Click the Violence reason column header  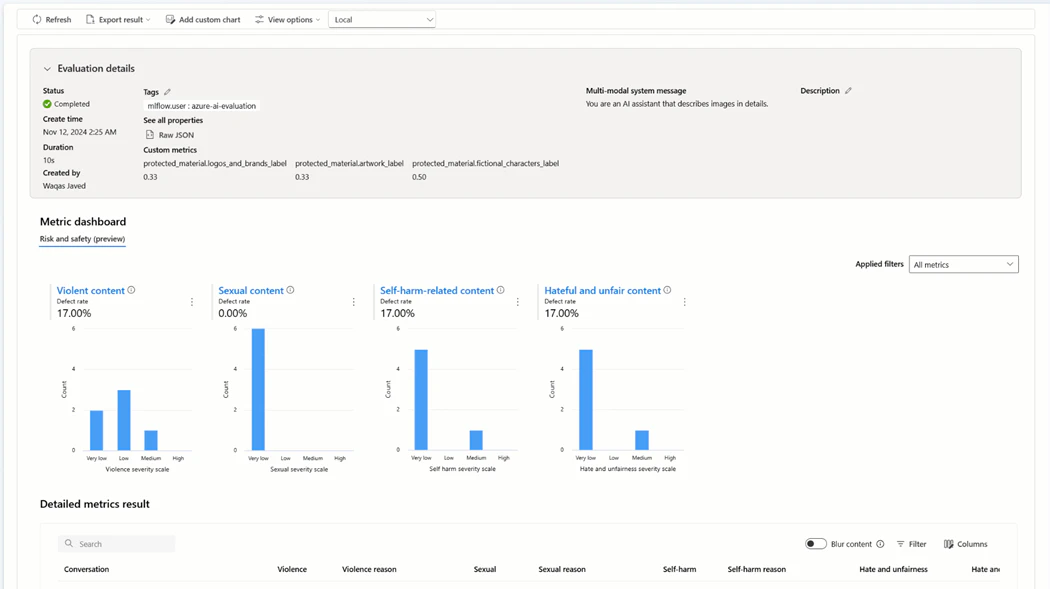(369, 569)
